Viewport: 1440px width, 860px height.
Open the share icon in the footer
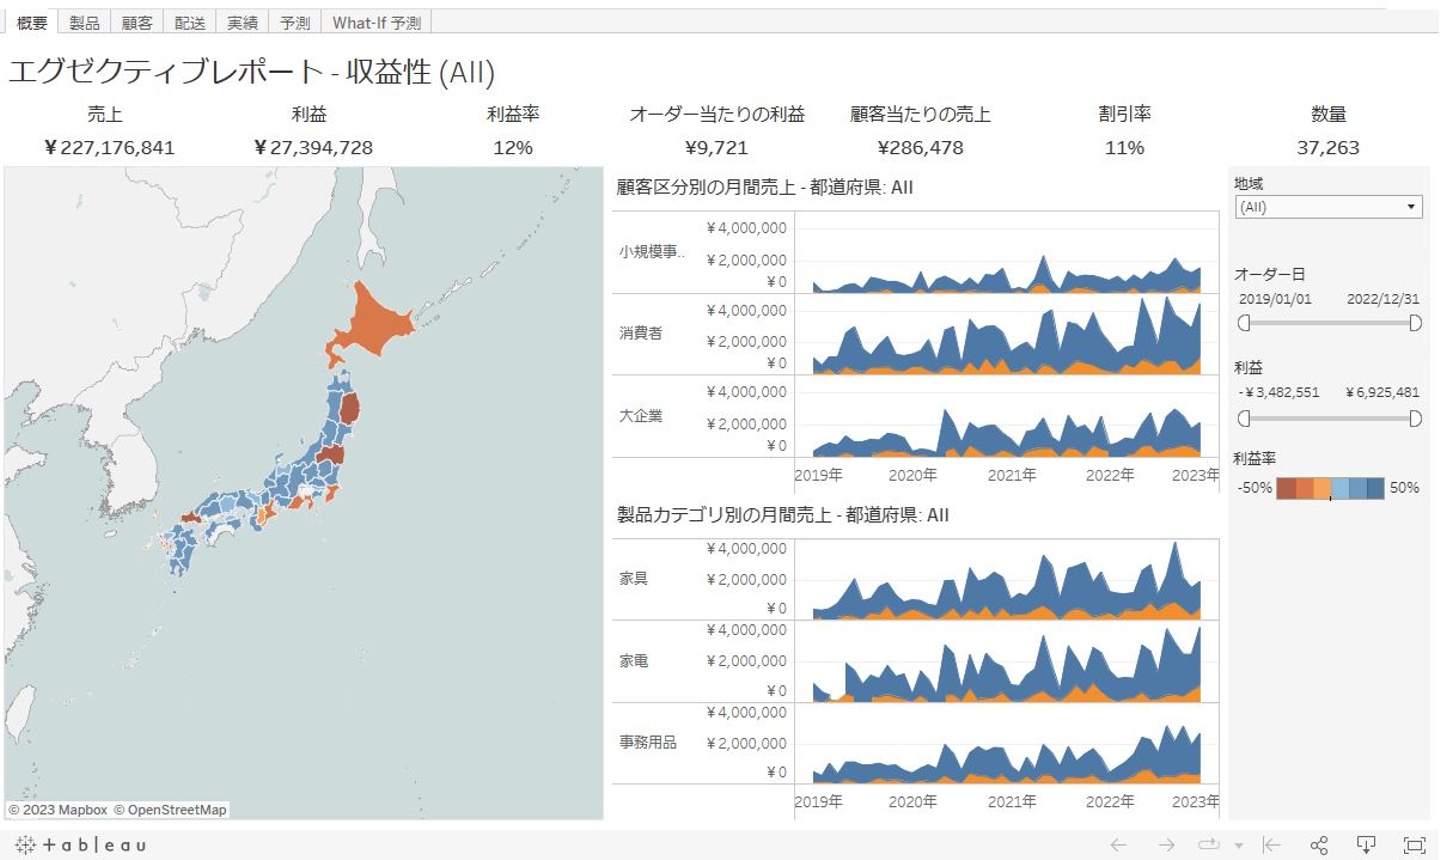coord(1319,845)
